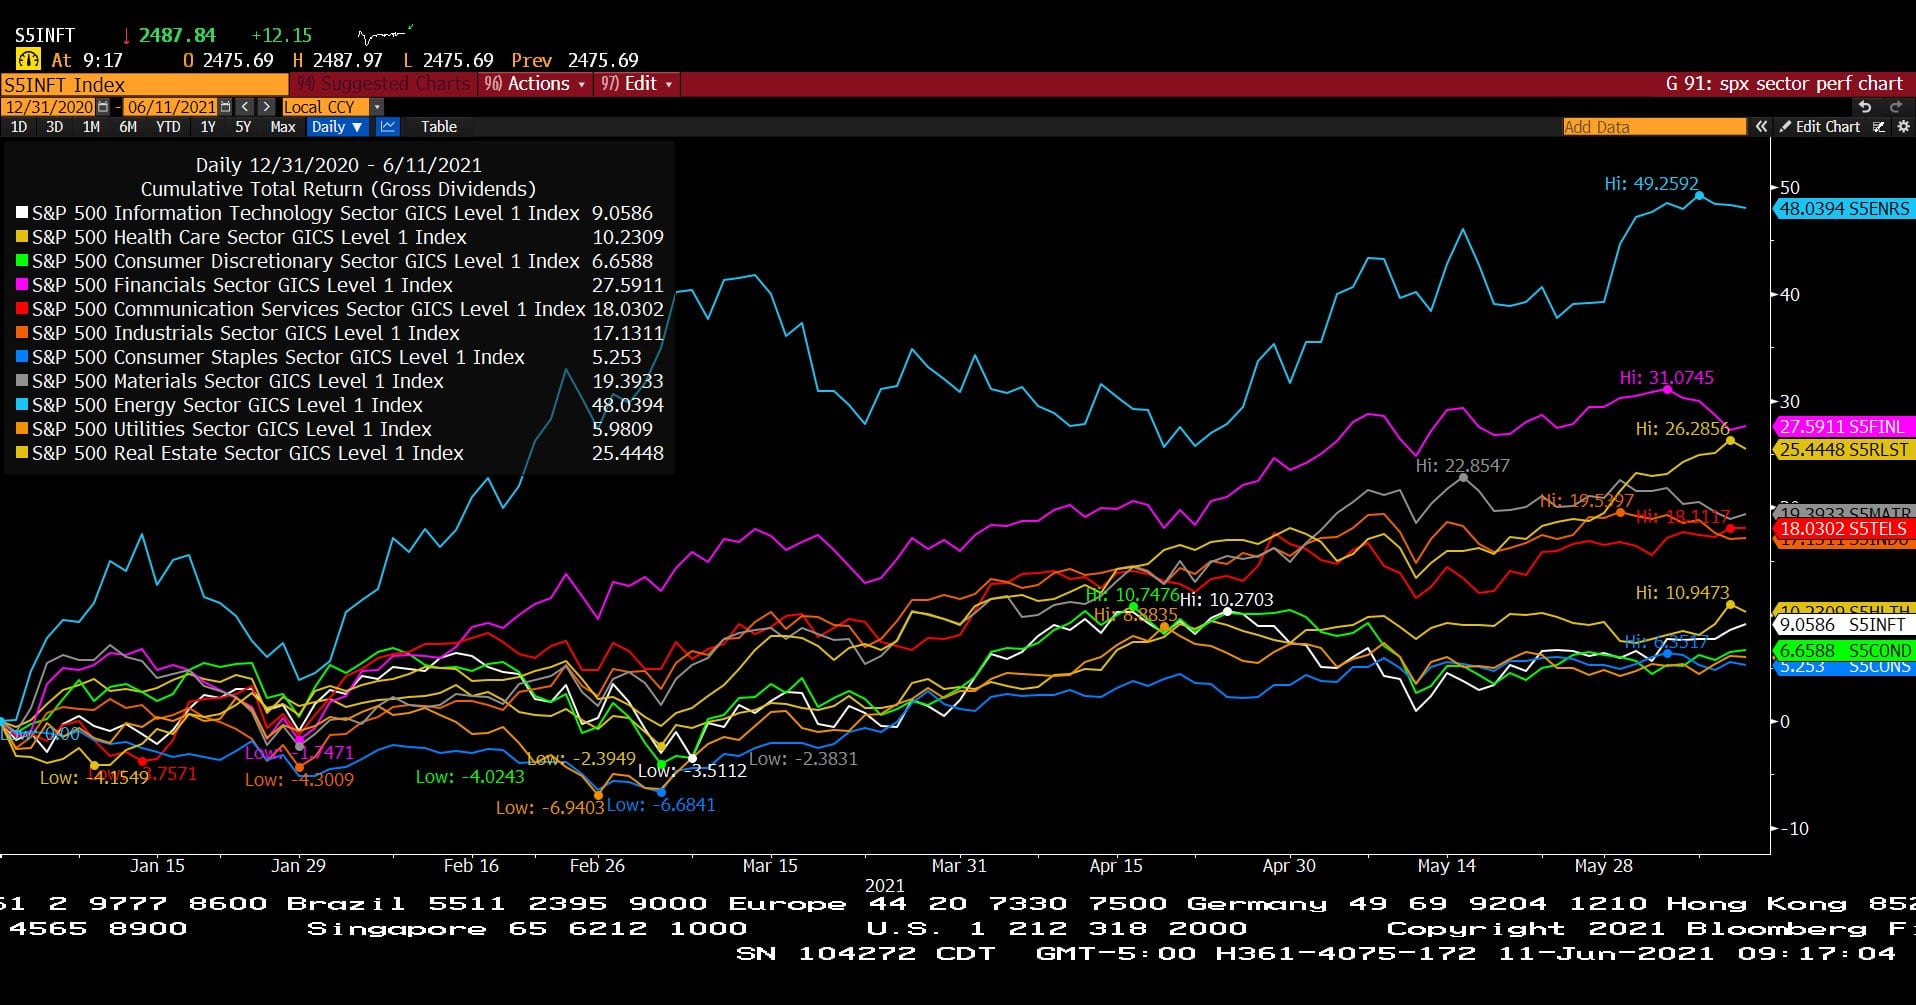Image resolution: width=1916 pixels, height=1005 pixels.
Task: Click the redo arrow icon
Action: pyautogui.click(x=1895, y=107)
